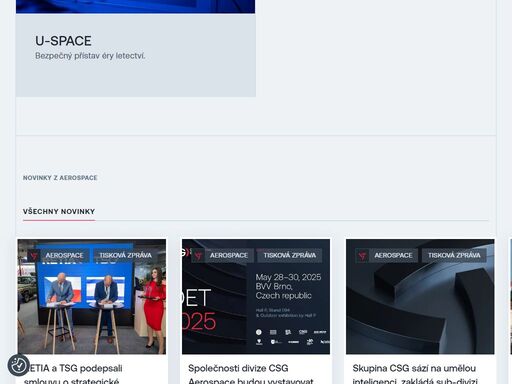Open the U-SPACE card title
The image size is (512, 384).
pyautogui.click(x=63, y=41)
